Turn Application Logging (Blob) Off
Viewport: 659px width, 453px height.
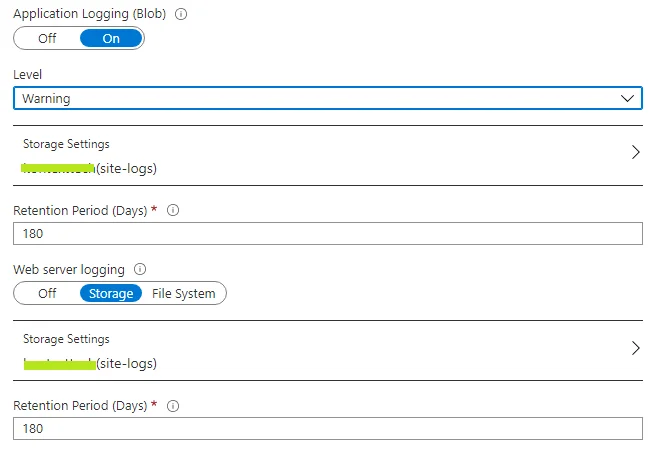[x=47, y=39]
